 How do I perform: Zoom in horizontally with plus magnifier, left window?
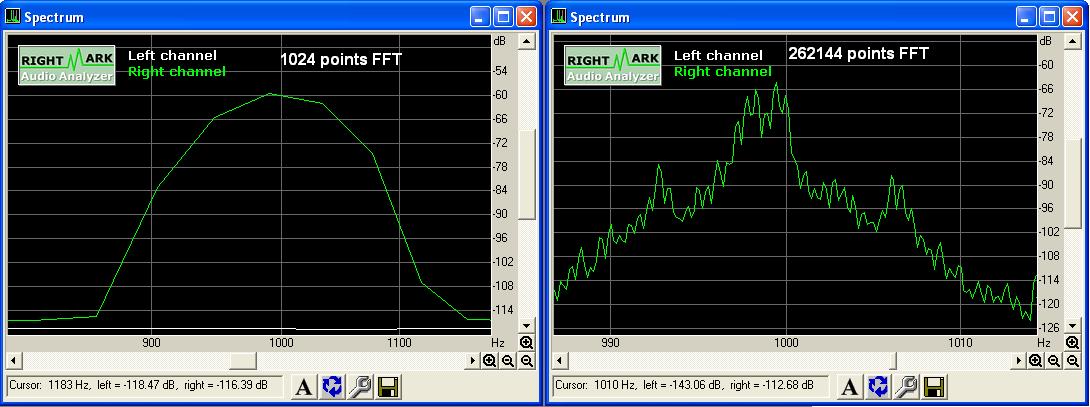click(x=490, y=360)
